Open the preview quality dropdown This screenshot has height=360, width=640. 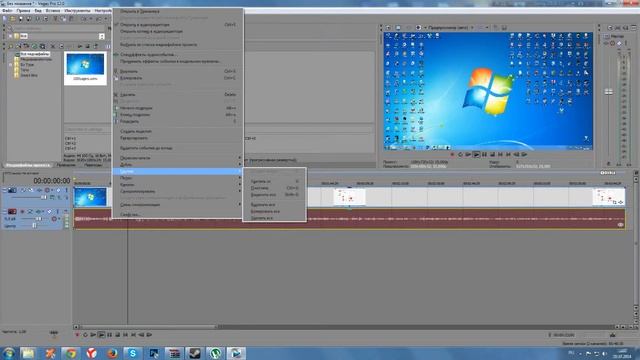(x=472, y=27)
